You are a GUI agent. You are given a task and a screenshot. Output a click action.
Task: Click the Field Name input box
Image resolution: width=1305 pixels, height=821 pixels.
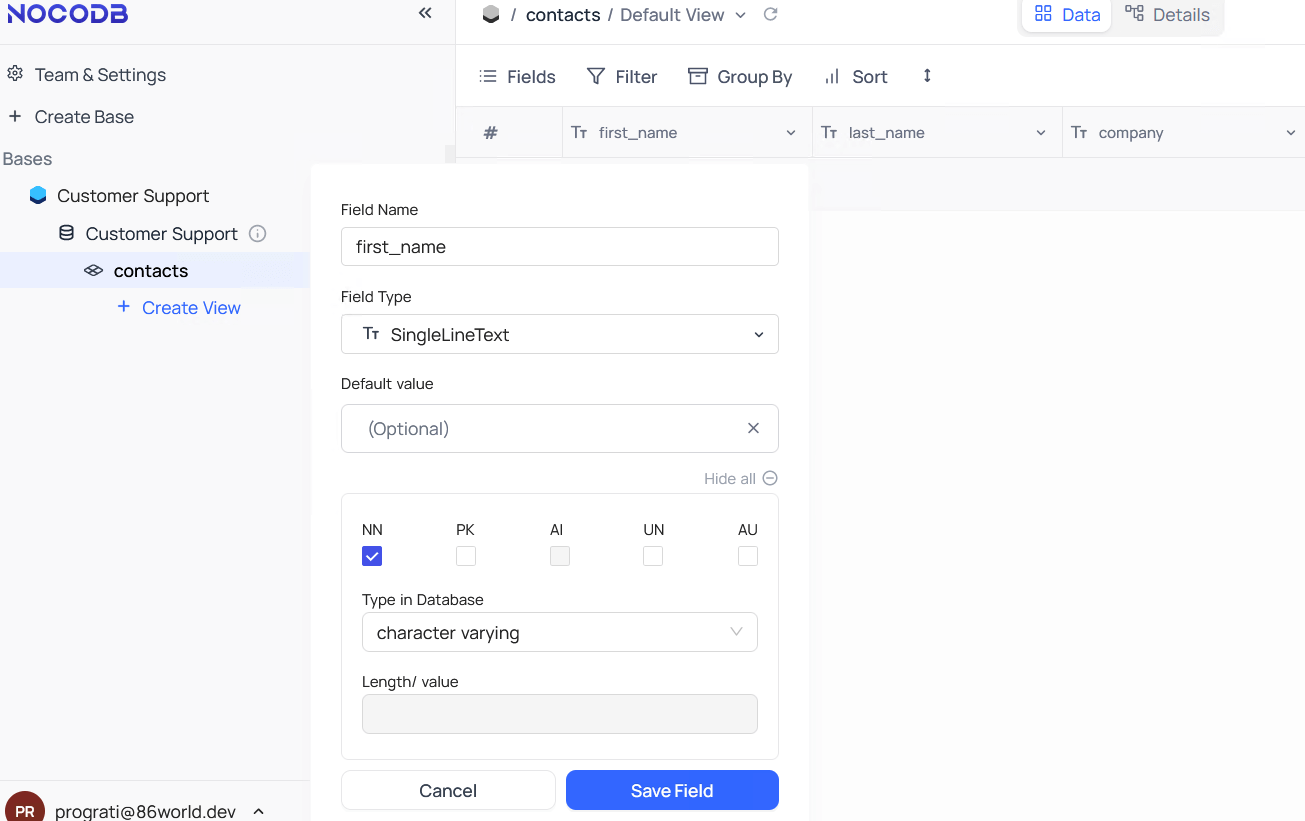coord(559,247)
